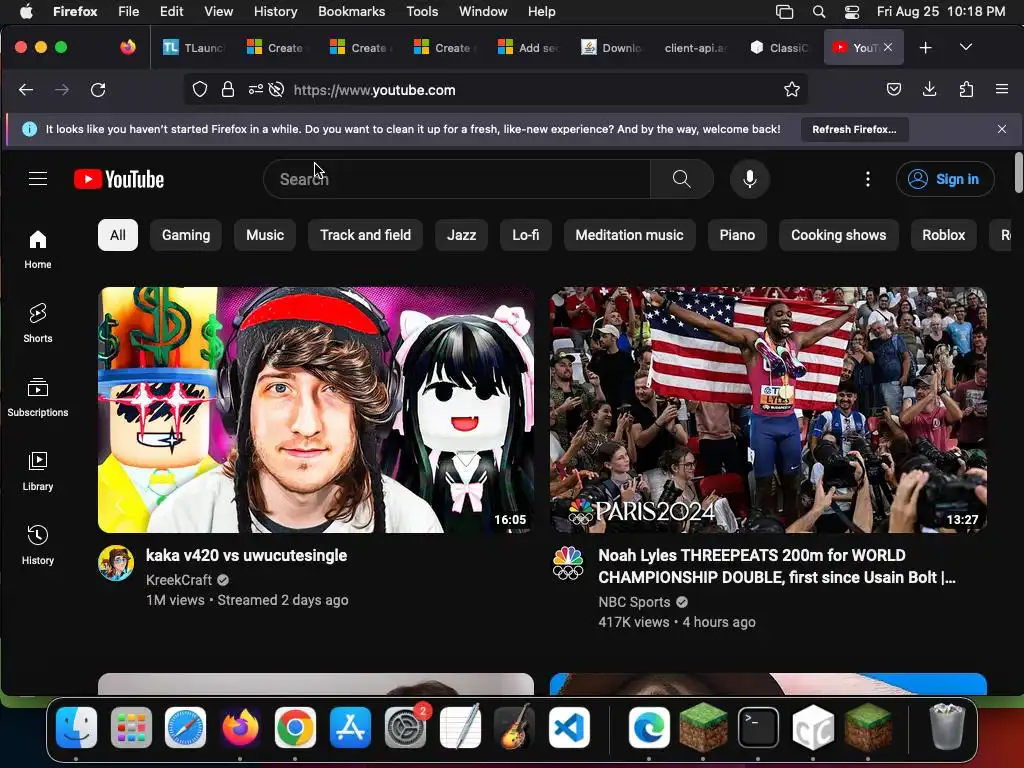Select the Track and field chip
Image resolution: width=1024 pixels, height=768 pixels.
(x=366, y=235)
